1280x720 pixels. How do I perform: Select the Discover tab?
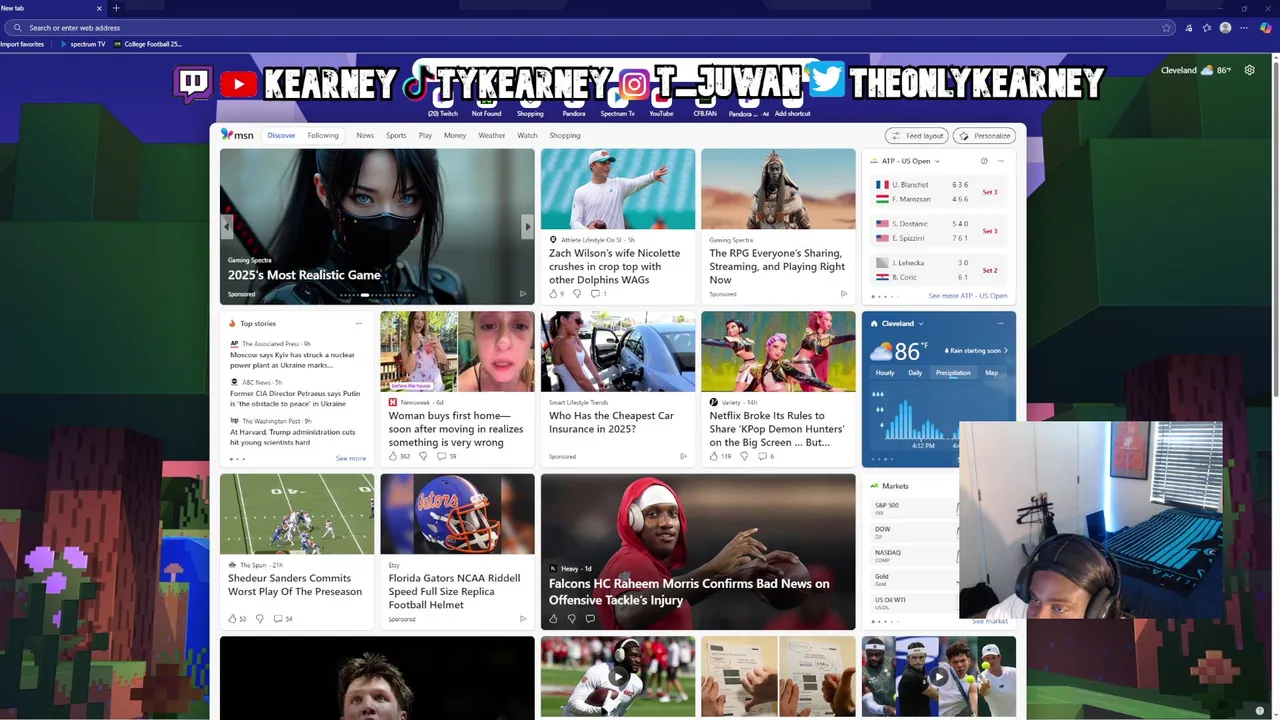[281, 135]
